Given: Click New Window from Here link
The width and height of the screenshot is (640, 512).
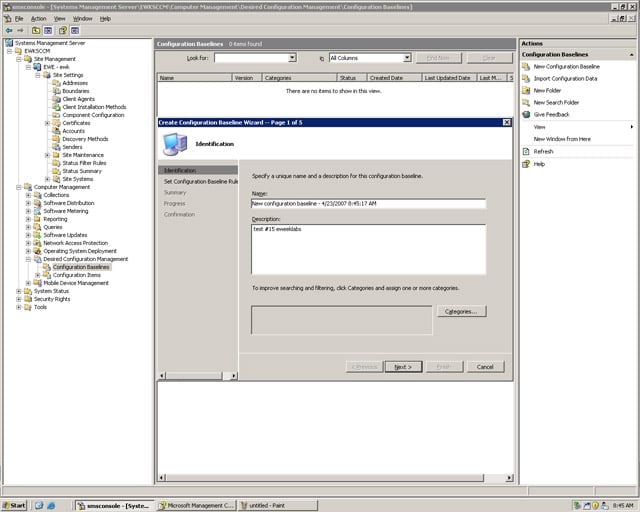Looking at the screenshot, I should pyautogui.click(x=562, y=139).
